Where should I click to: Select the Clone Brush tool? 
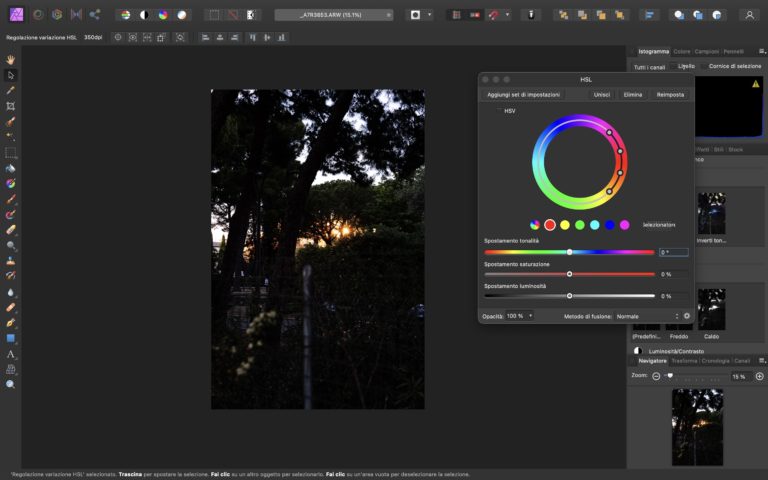[x=10, y=261]
